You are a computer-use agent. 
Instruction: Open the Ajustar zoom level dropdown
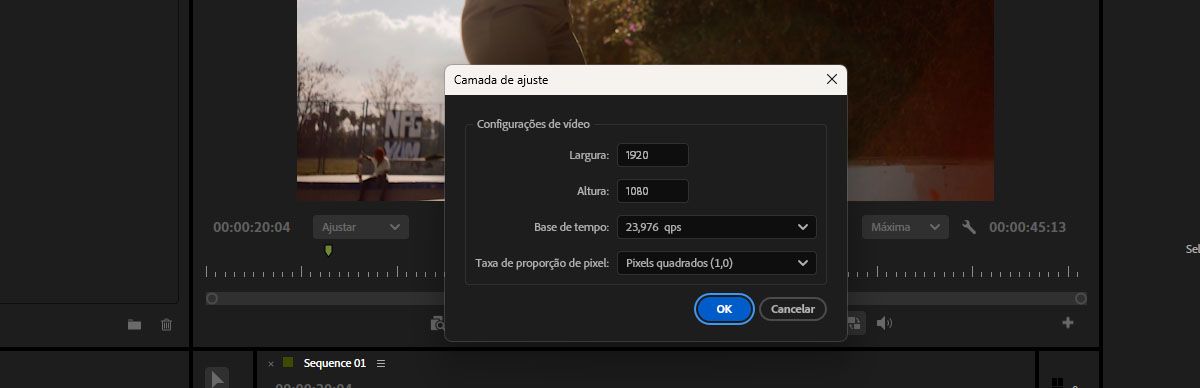pos(361,227)
